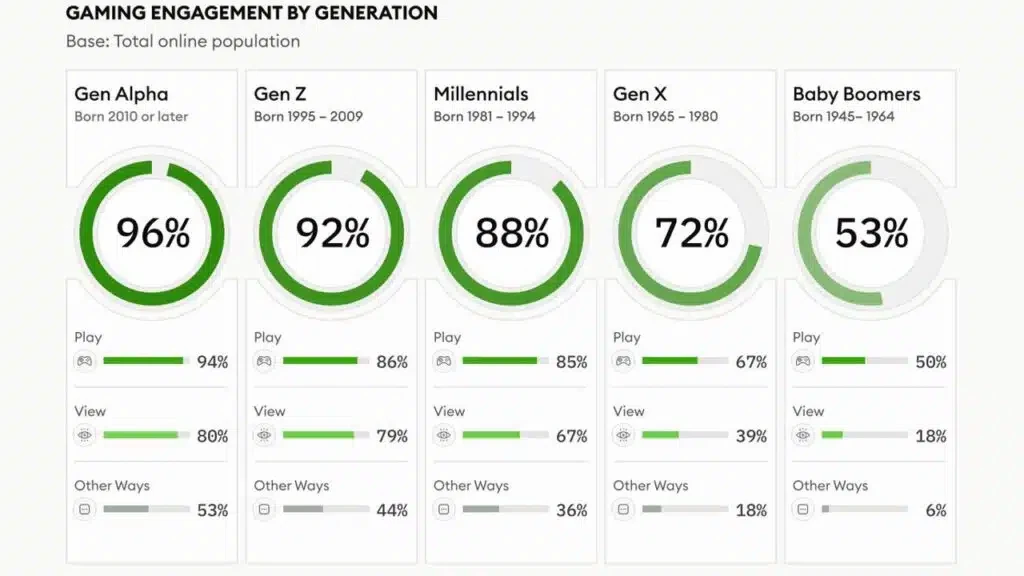Select the Baby Boomers card heading

[x=856, y=94]
